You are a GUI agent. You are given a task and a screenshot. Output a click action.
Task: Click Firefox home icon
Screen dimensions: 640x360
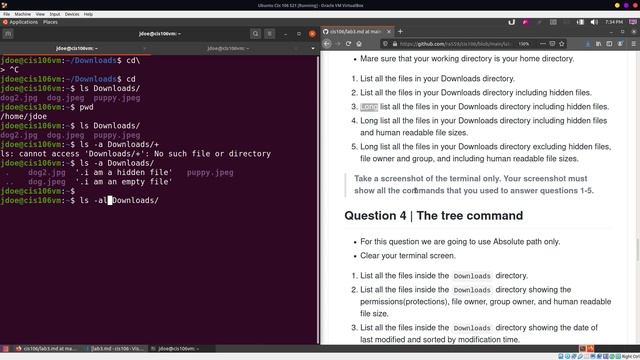(359, 44)
